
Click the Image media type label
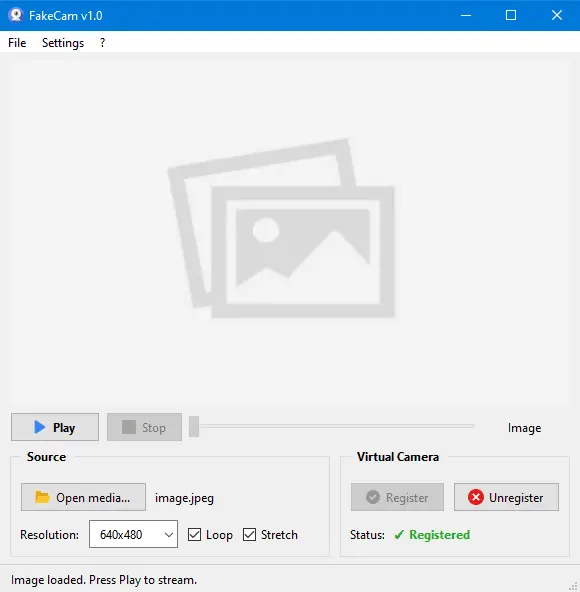524,428
